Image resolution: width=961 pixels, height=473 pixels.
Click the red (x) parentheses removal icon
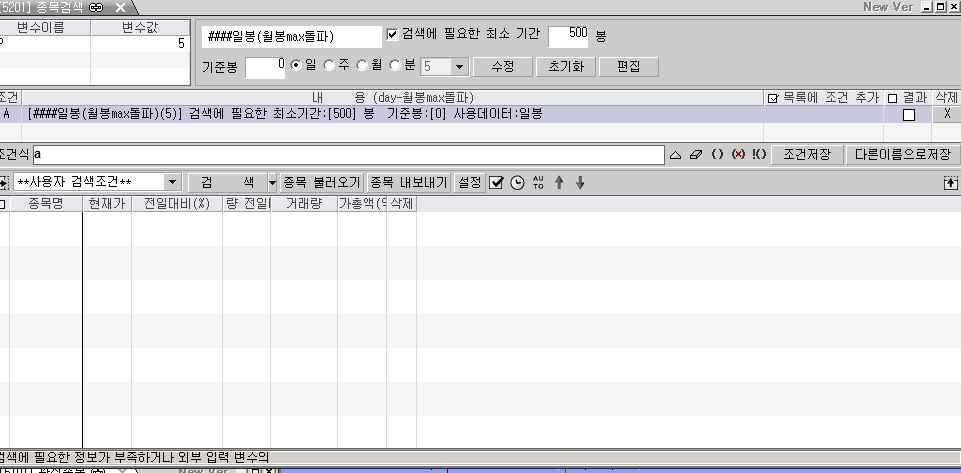pos(738,156)
